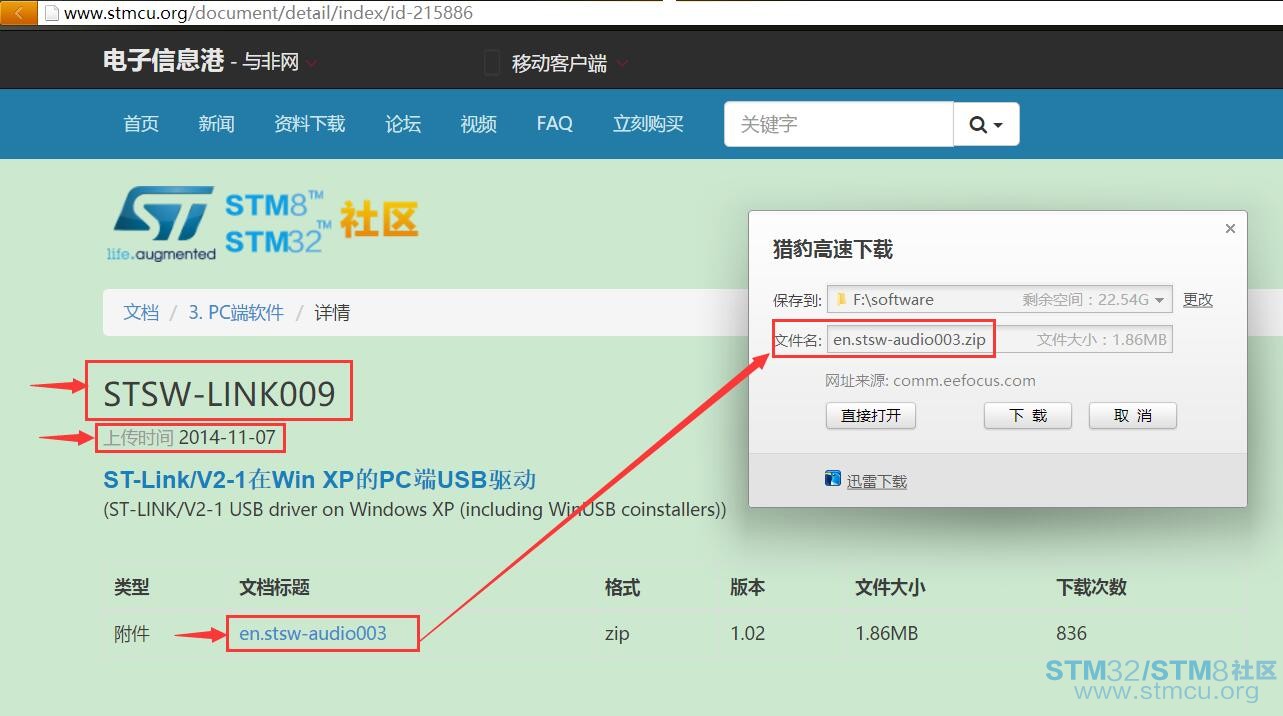This screenshot has height=716, width=1283.
Task: Click the 1.86MB file size cell
Action: coord(887,633)
